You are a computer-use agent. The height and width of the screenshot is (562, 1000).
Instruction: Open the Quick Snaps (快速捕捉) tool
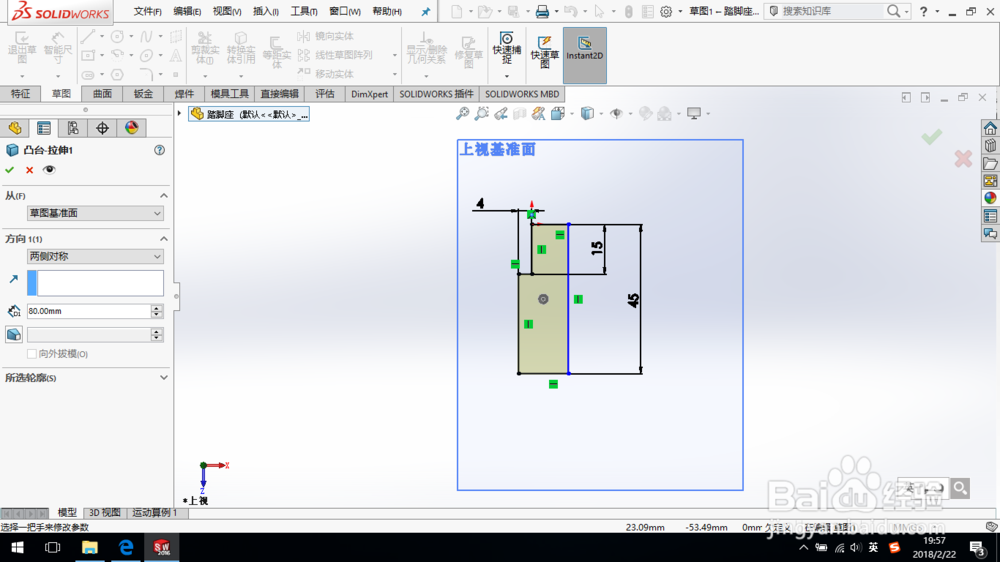[506, 48]
